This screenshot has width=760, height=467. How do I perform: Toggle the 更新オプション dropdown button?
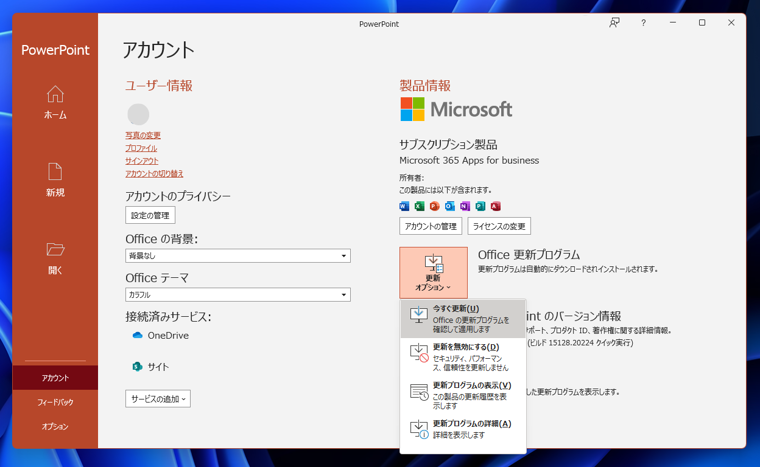click(x=433, y=273)
